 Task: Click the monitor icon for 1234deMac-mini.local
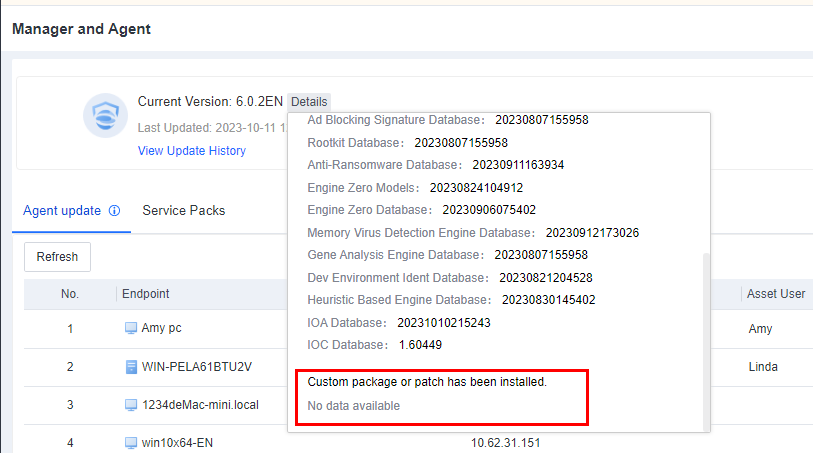pyautogui.click(x=130, y=405)
